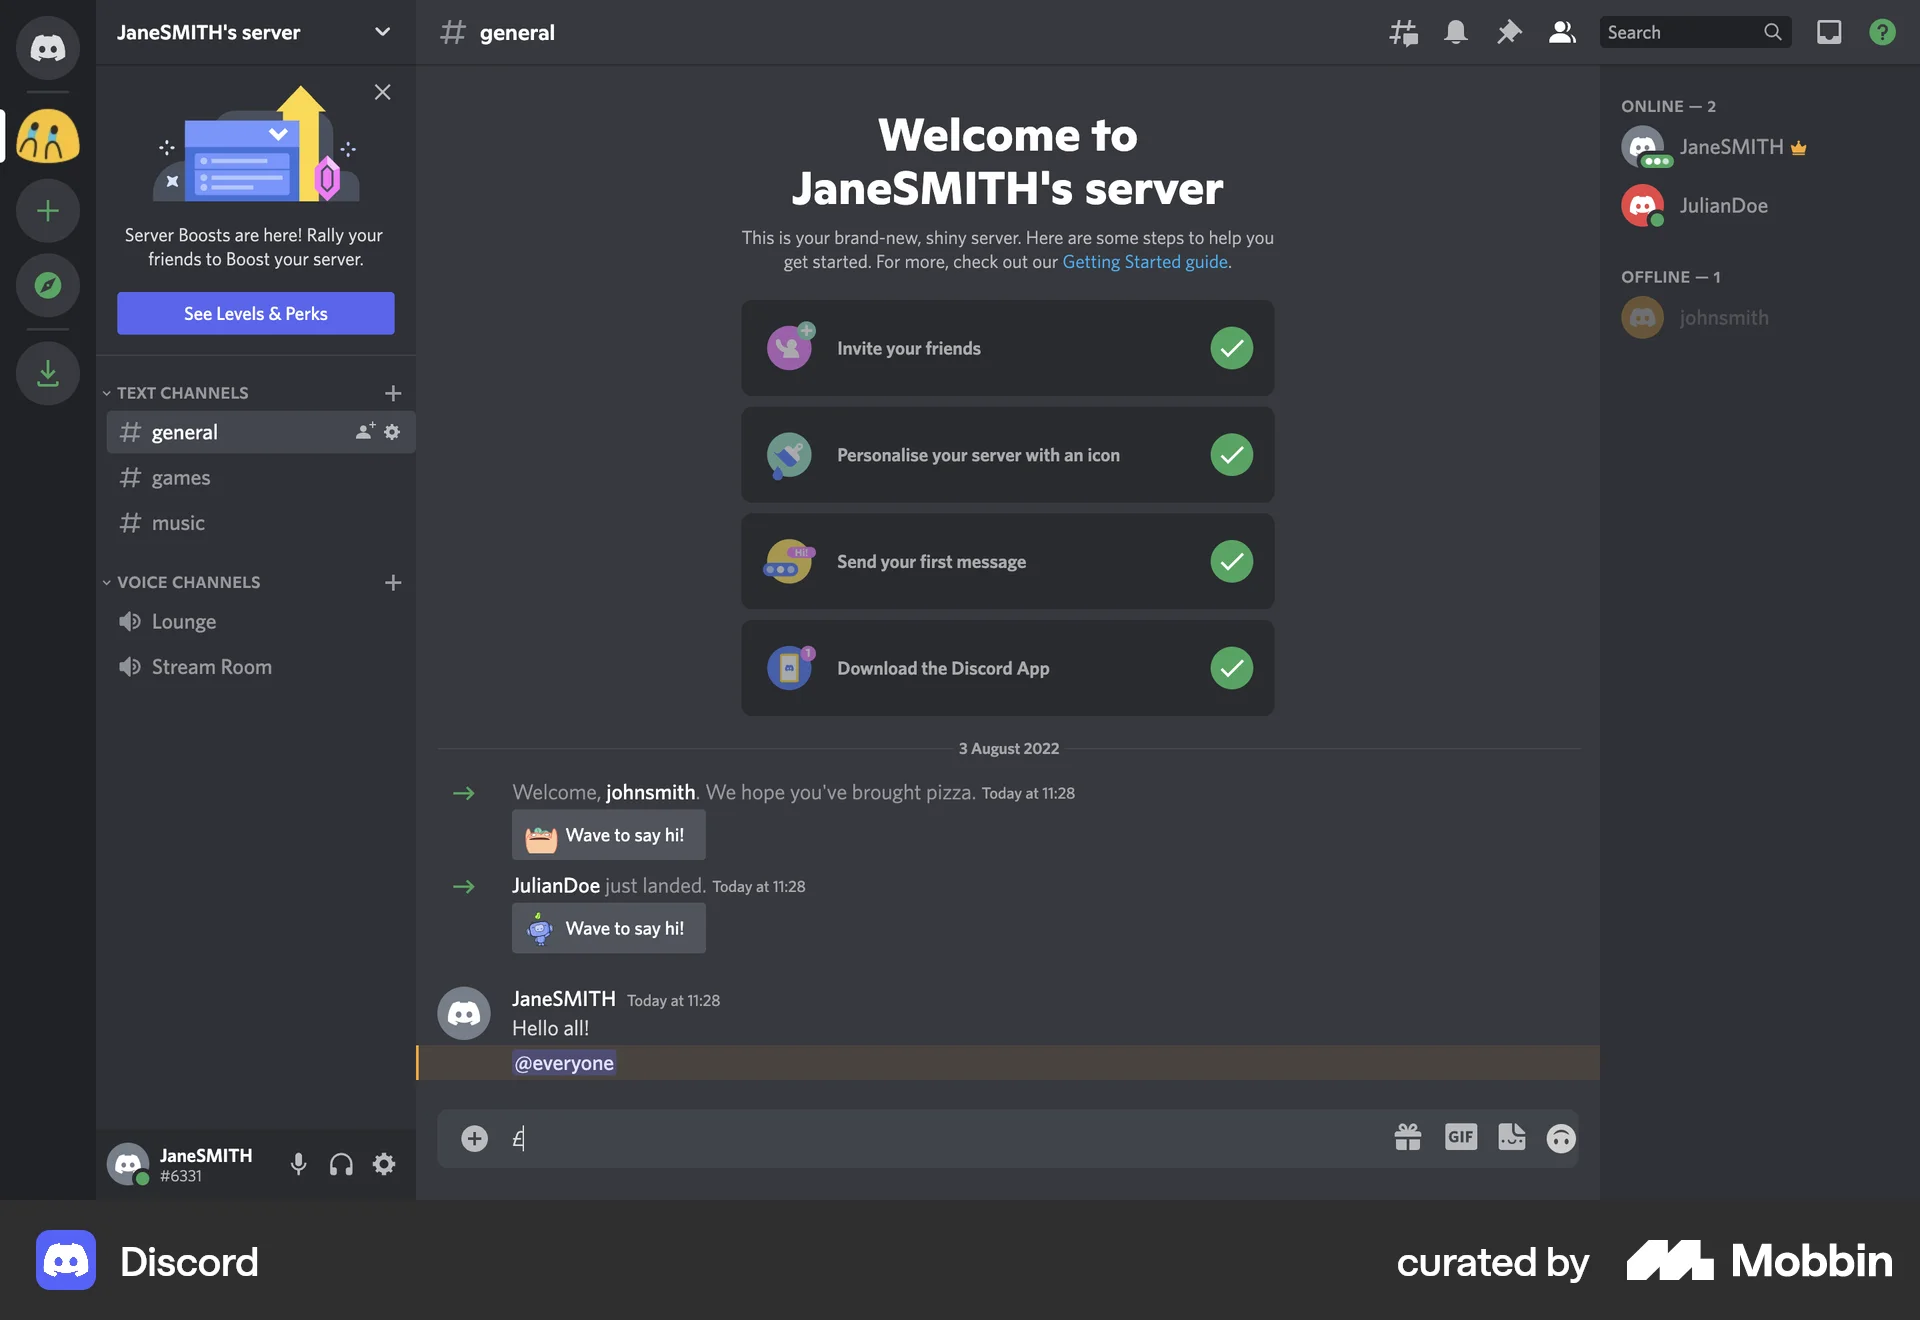
Task: Mute your microphone
Action: (297, 1164)
